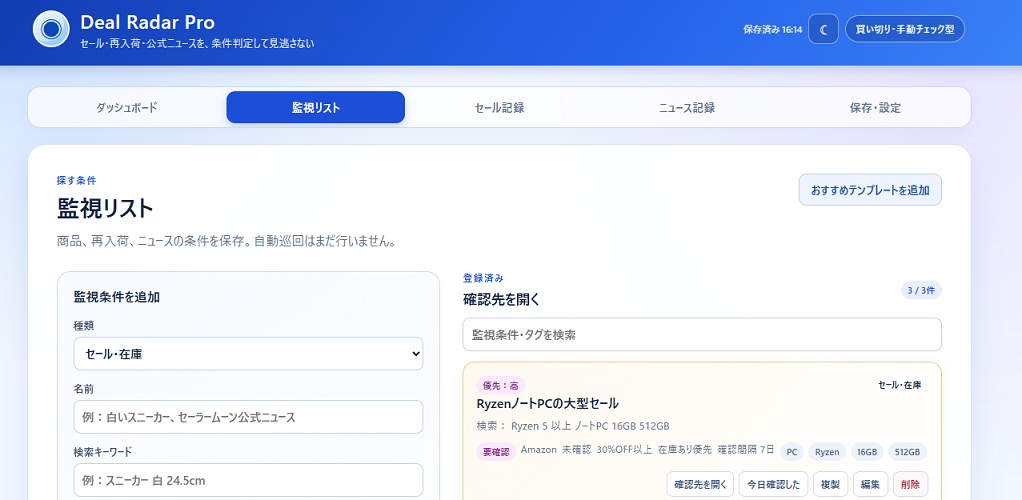Click the 優先：高 priority badge
The height and width of the screenshot is (500, 1022).
501,385
